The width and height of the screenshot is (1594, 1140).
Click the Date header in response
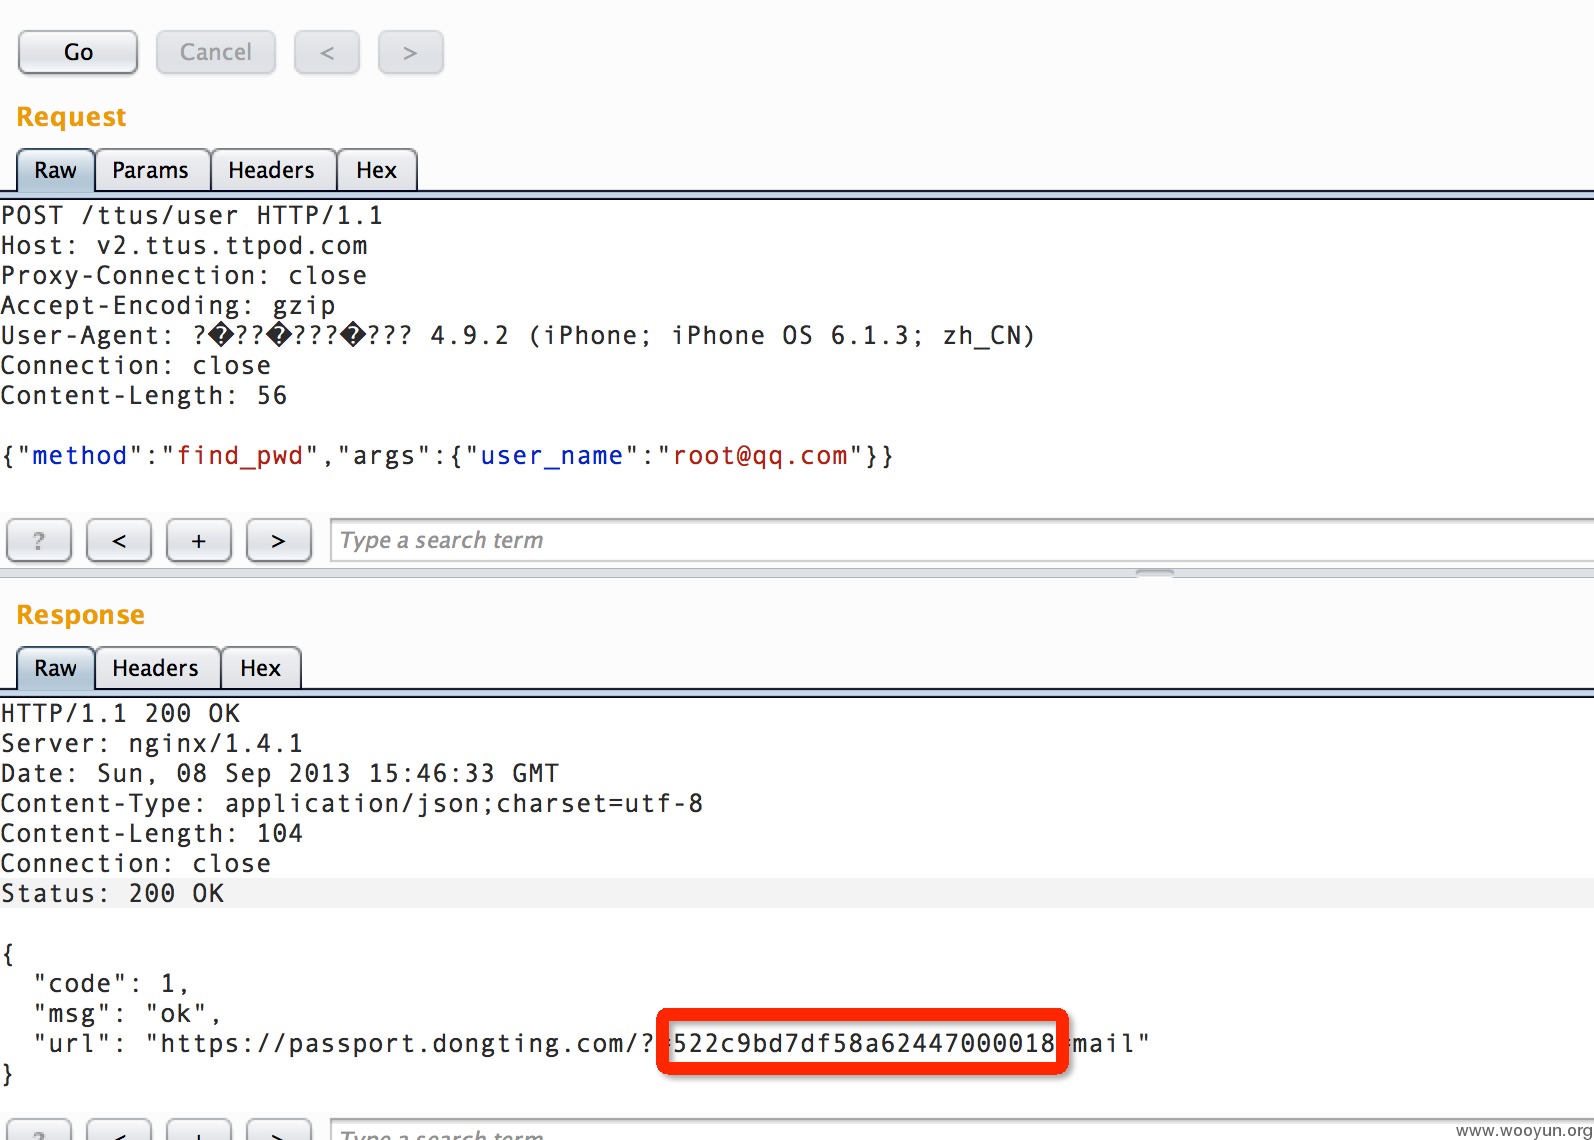(x=280, y=774)
